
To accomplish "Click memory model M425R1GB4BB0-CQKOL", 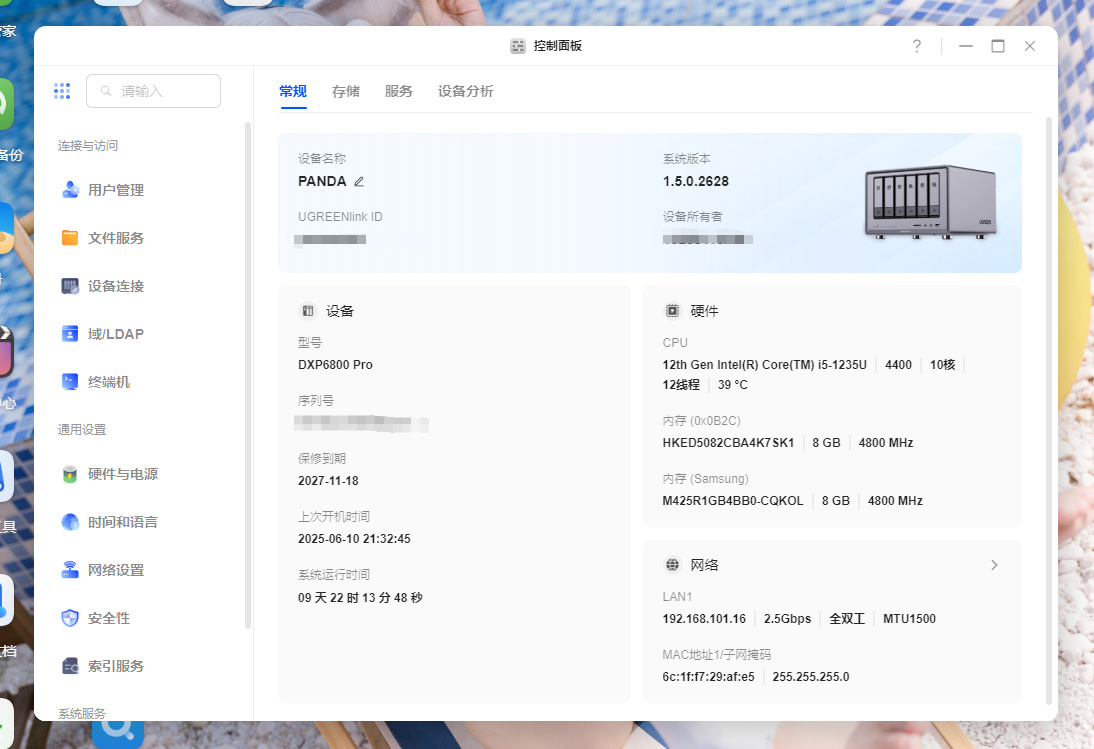I will [x=733, y=501].
